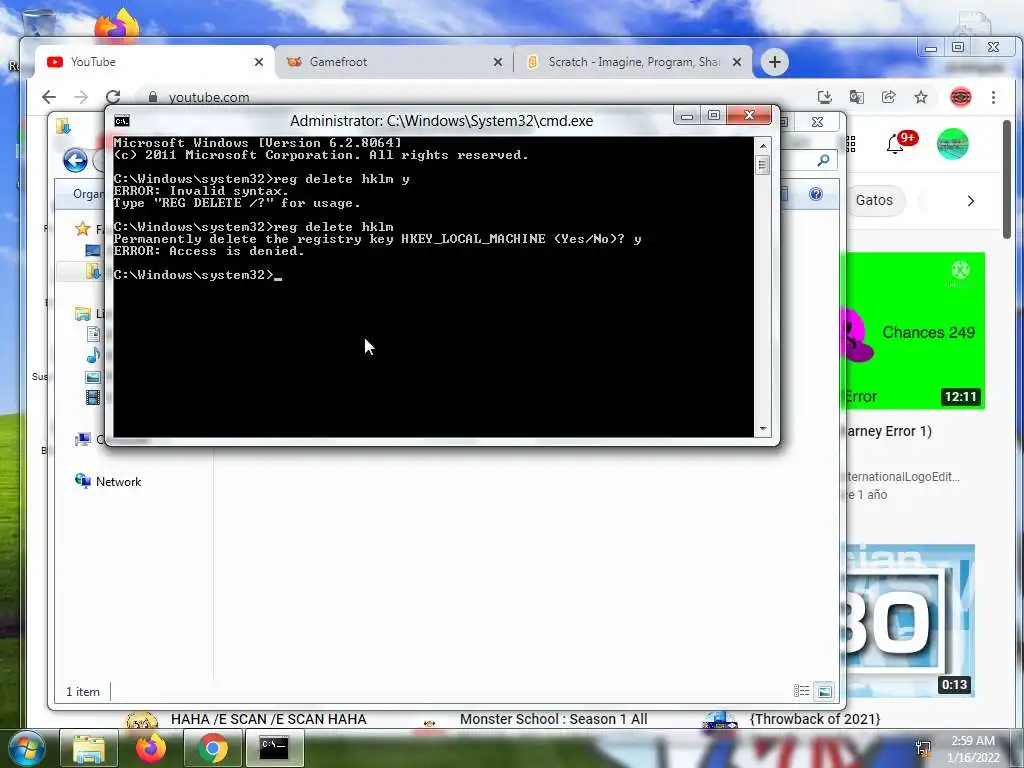The height and width of the screenshot is (768, 1024).
Task: Open the 0:13 duration video thumbnail
Action: coord(910,620)
